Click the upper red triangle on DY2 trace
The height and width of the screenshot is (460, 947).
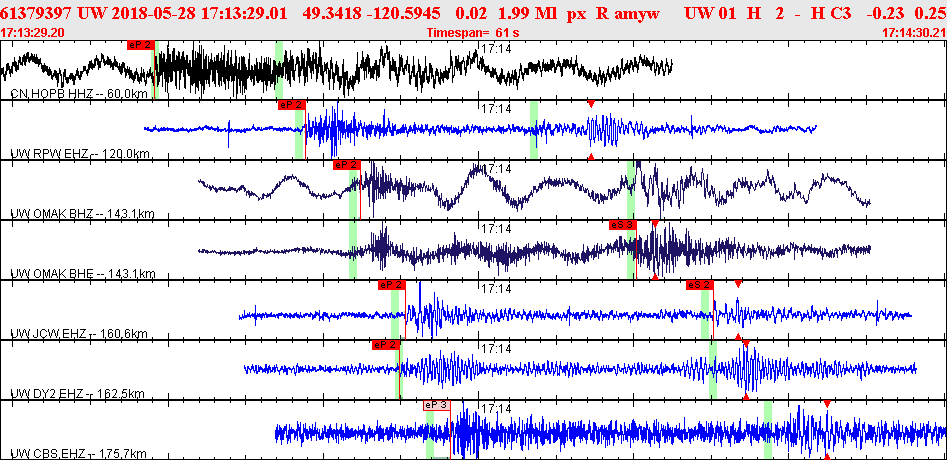click(746, 343)
